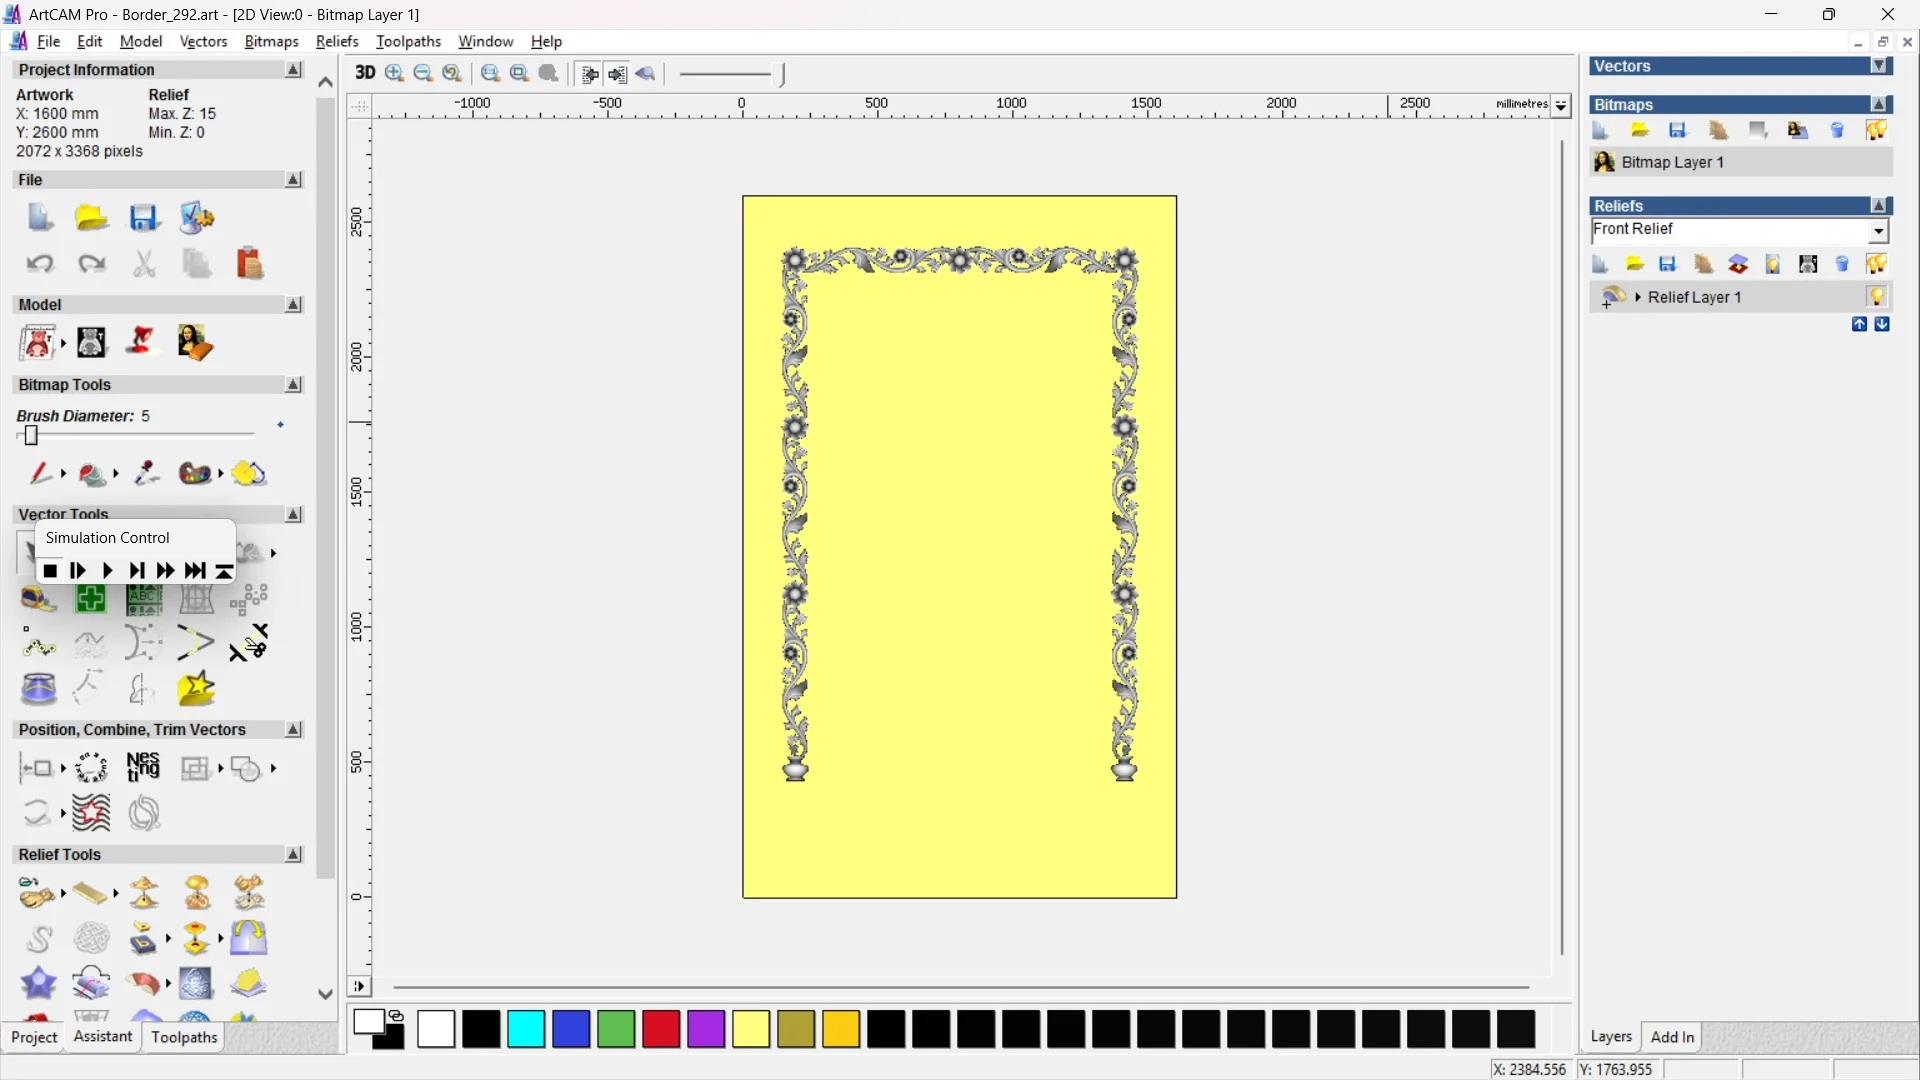The width and height of the screenshot is (1920, 1080).
Task: Click the merge relief layers icon
Action: [x=1738, y=265]
